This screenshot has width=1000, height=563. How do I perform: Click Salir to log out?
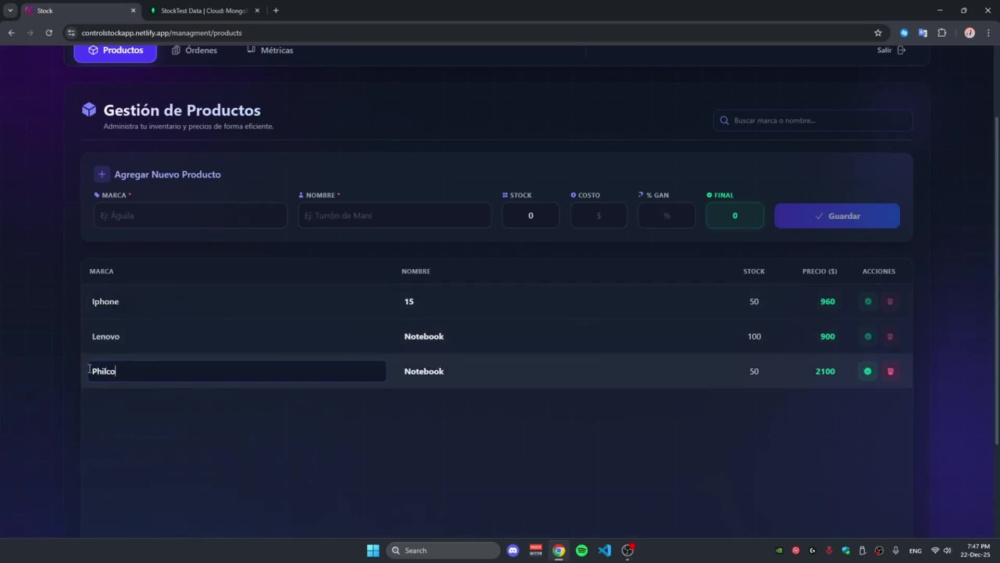pyautogui.click(x=891, y=50)
